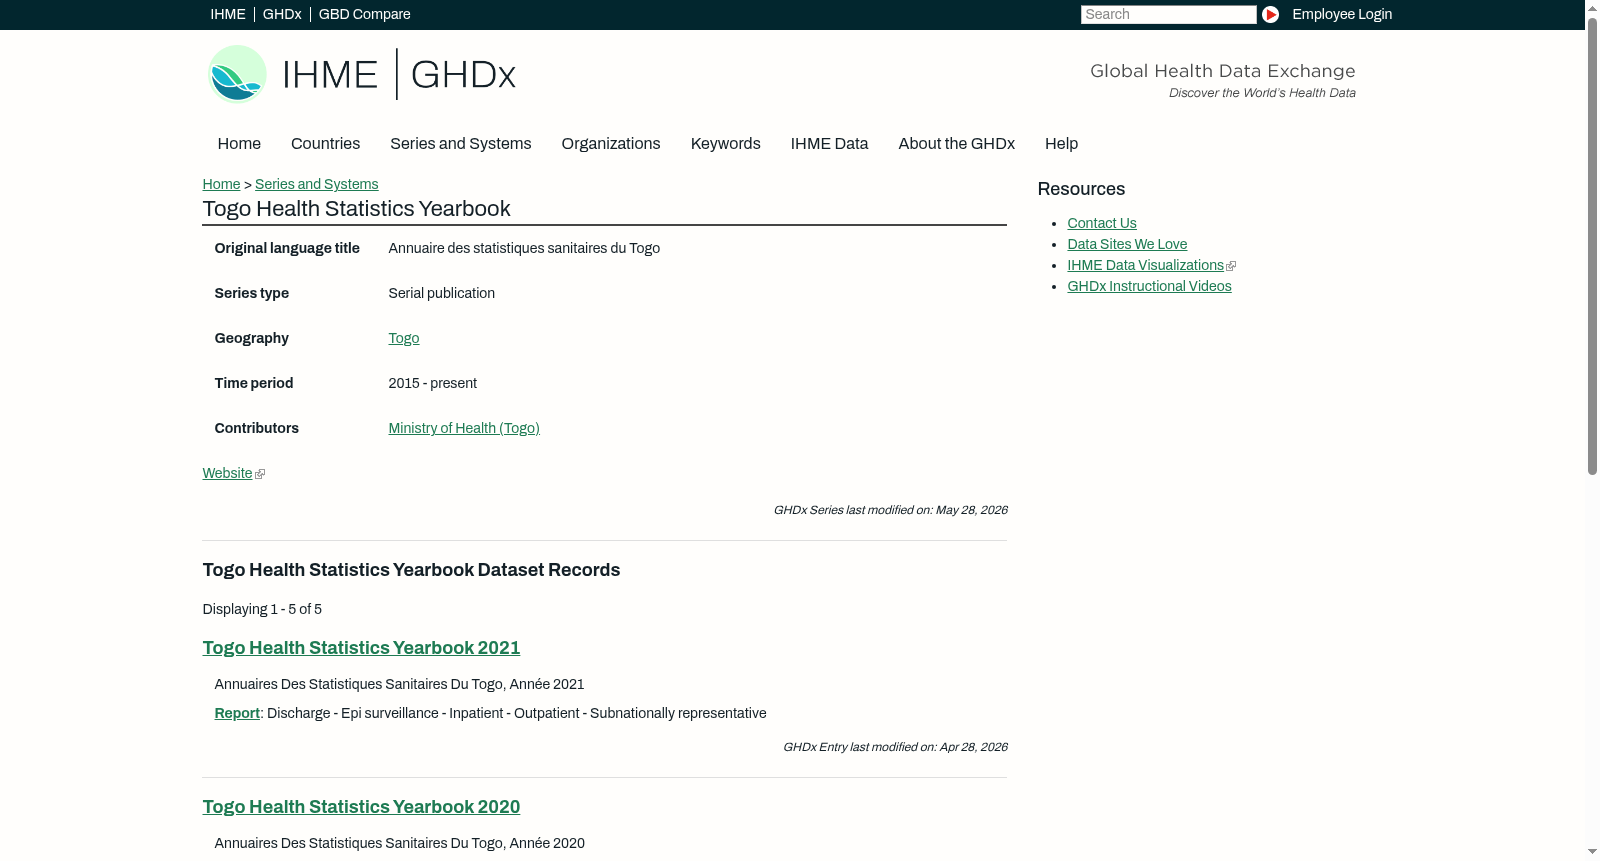Click the Report link for 2021
The height and width of the screenshot is (861, 1600).
[x=237, y=713]
